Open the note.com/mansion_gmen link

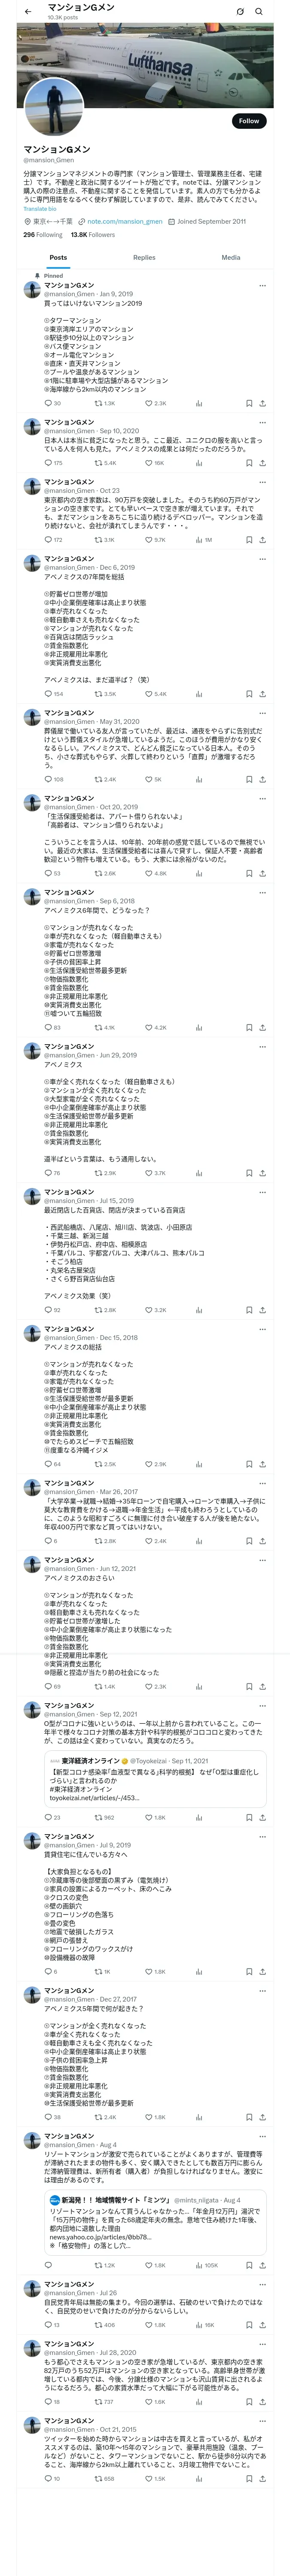(x=124, y=221)
